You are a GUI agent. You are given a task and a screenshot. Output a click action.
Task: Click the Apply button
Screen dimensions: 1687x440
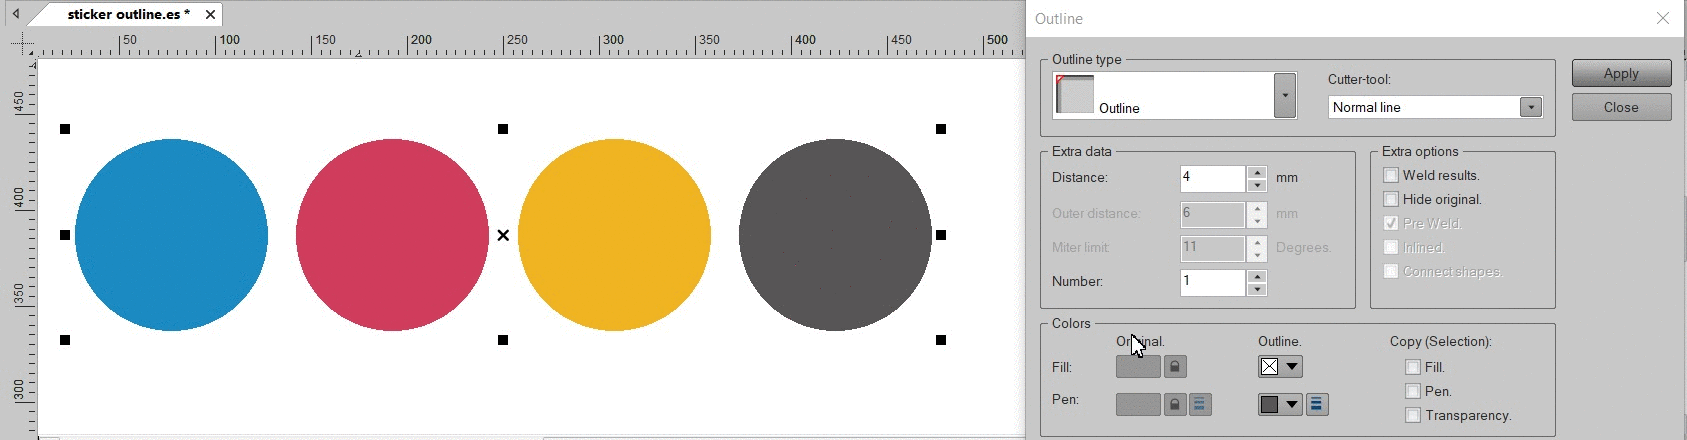click(x=1621, y=73)
